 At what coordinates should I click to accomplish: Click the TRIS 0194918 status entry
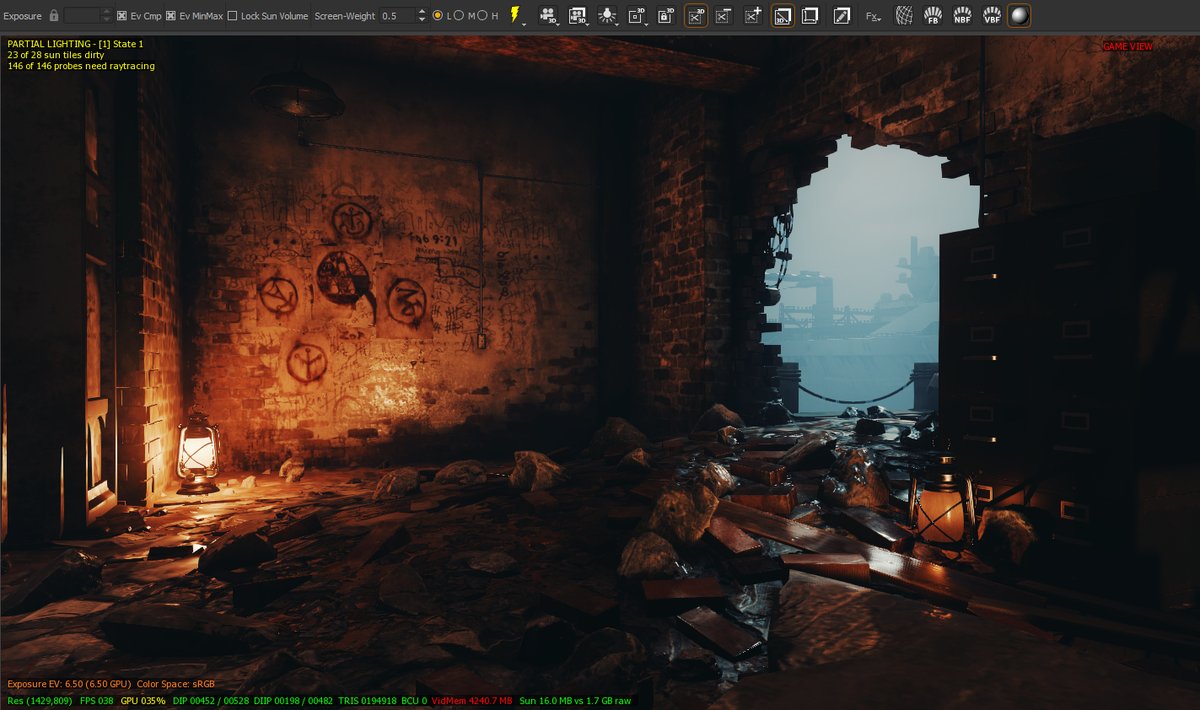pyautogui.click(x=367, y=700)
